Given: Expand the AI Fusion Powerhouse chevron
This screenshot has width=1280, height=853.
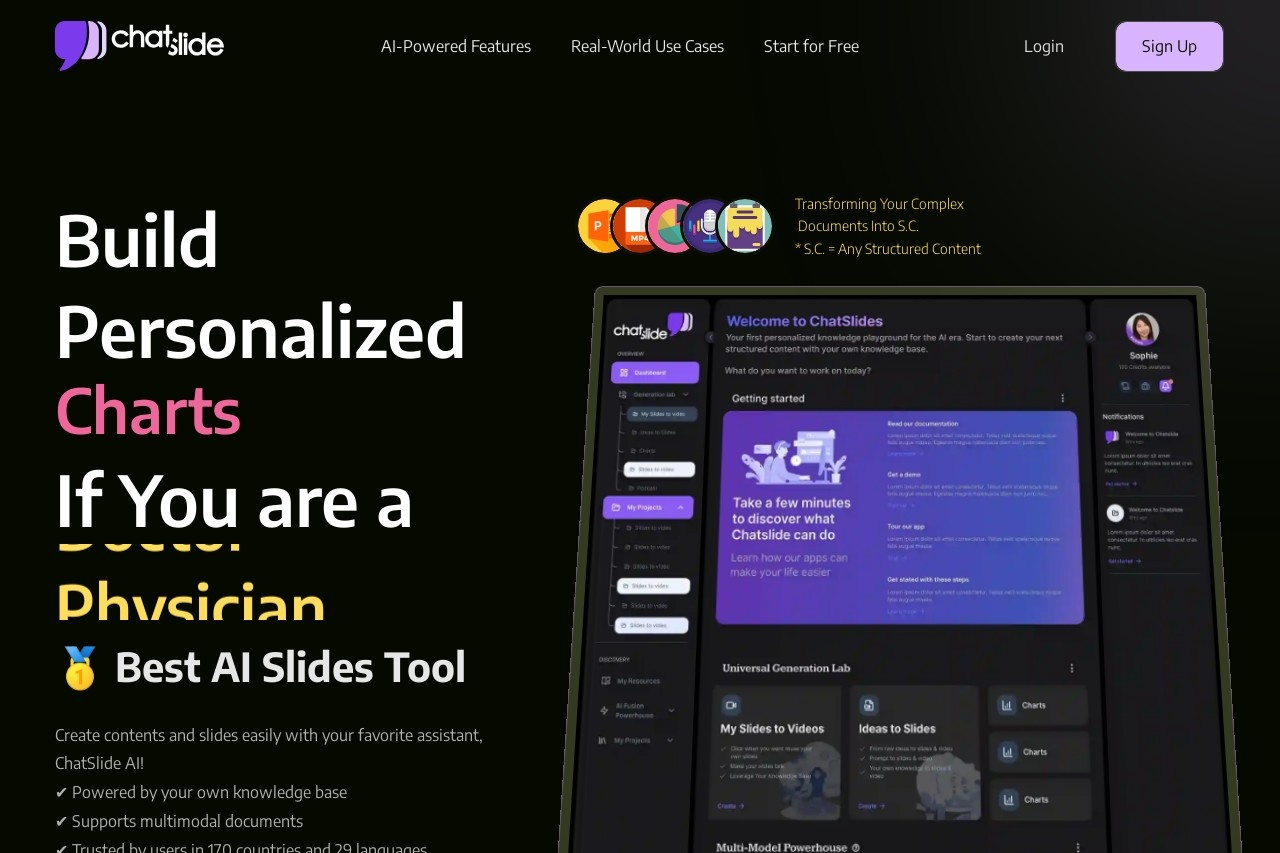Looking at the screenshot, I should coord(671,710).
